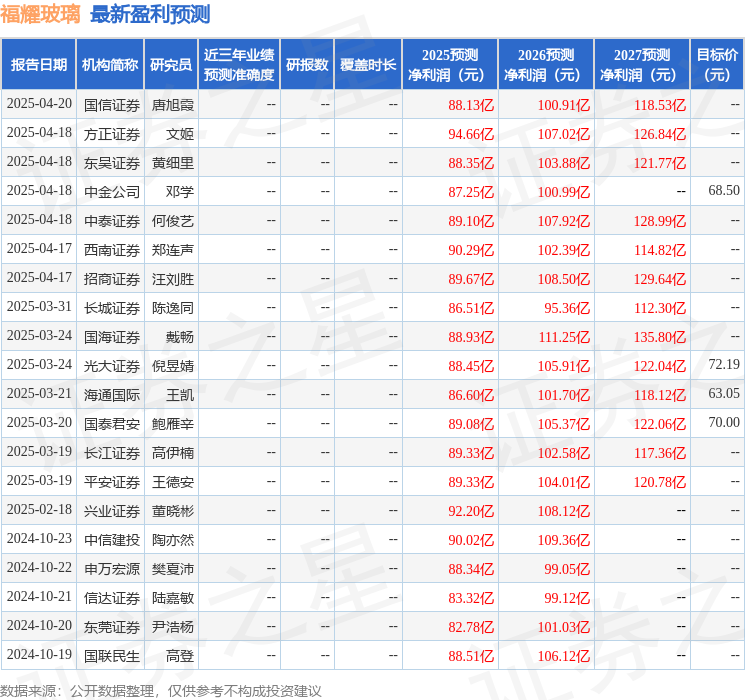745x700 pixels.
Task: Select the 覆盖时长 column header
Action: tap(368, 65)
